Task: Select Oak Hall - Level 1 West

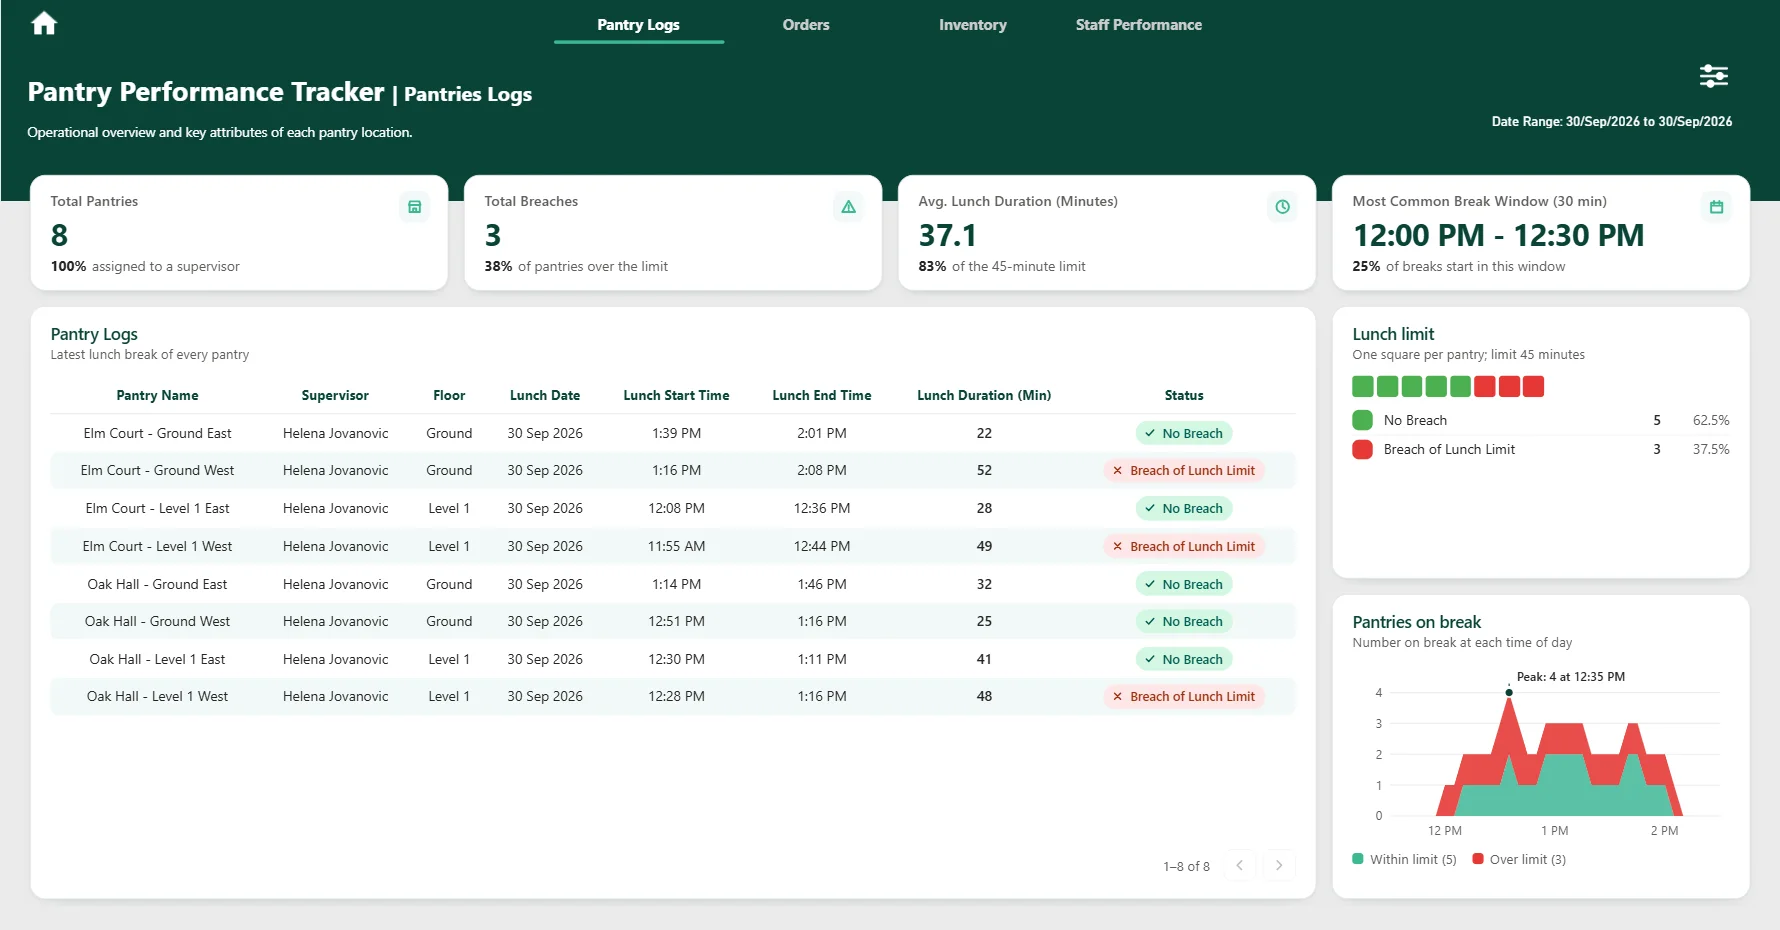Action: click(x=673, y=696)
